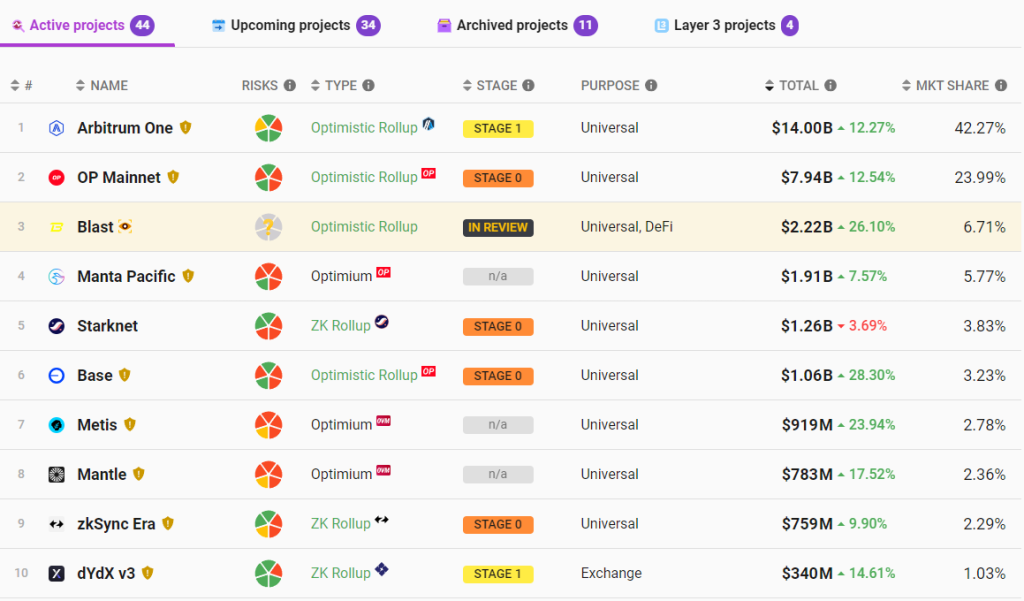The height and width of the screenshot is (601, 1024).
Task: Click the STAGE 1 badge for dYdX v3
Action: pos(498,574)
